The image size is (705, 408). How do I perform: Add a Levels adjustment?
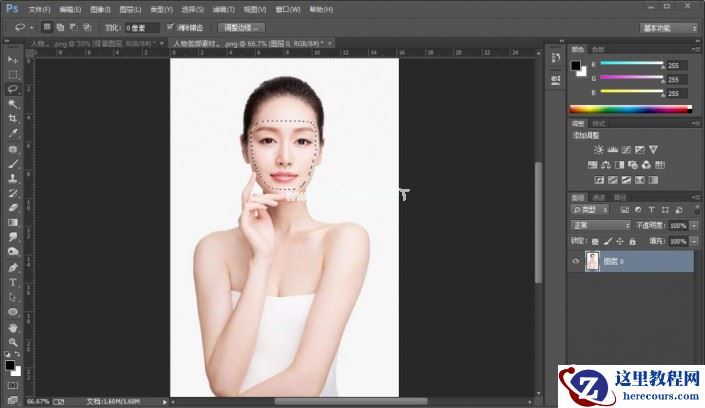click(612, 149)
